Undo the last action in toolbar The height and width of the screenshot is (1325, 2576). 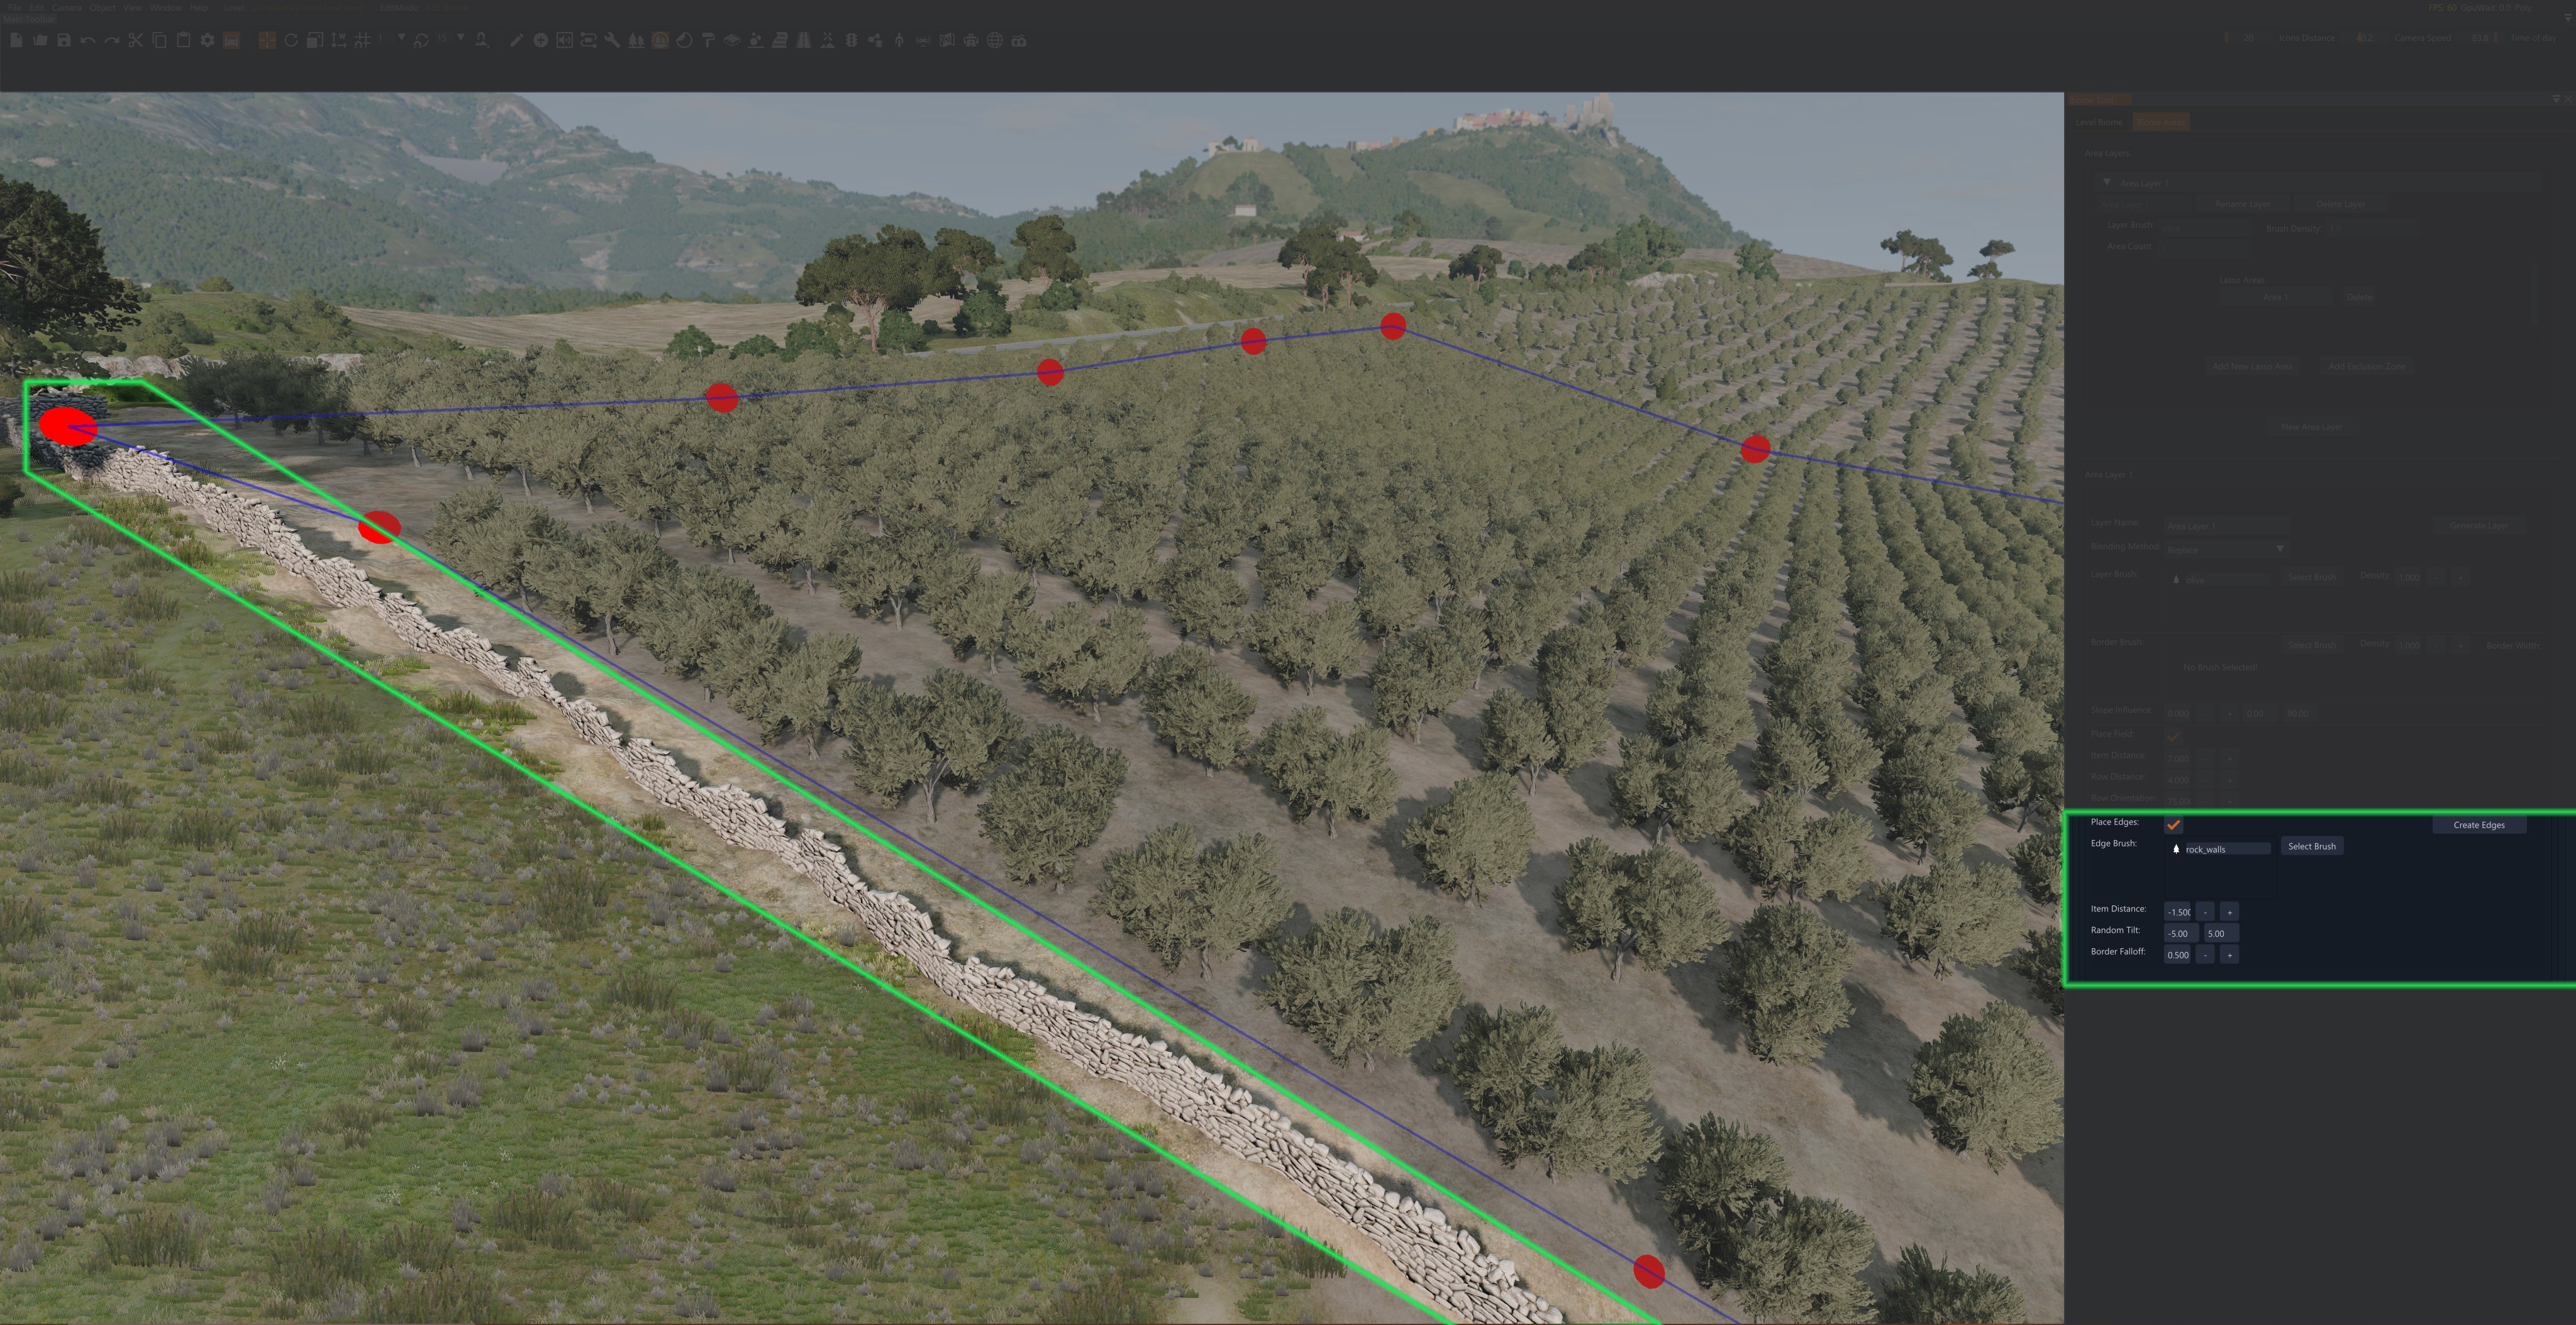tap(88, 40)
